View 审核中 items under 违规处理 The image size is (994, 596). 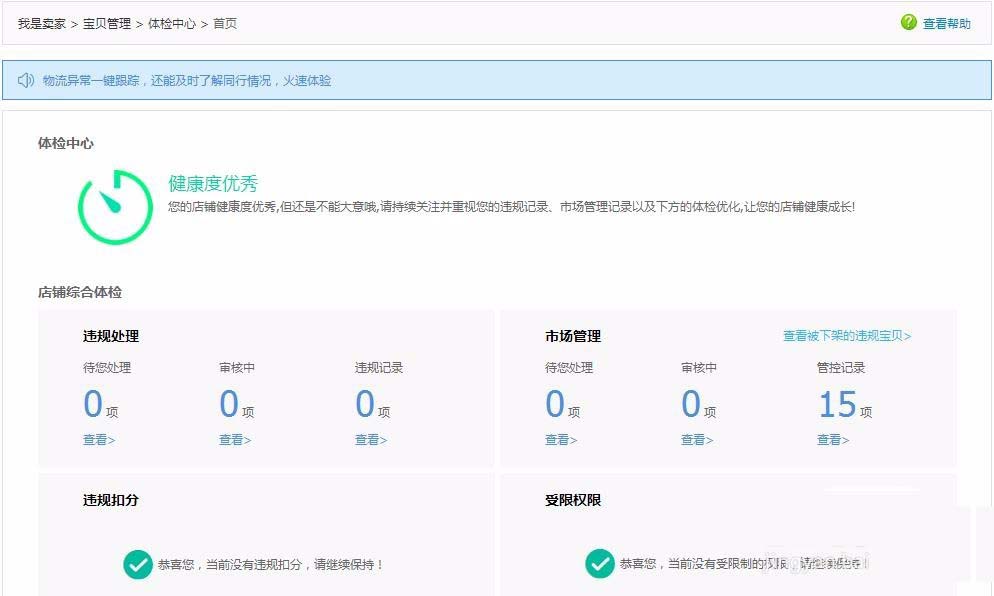[235, 439]
